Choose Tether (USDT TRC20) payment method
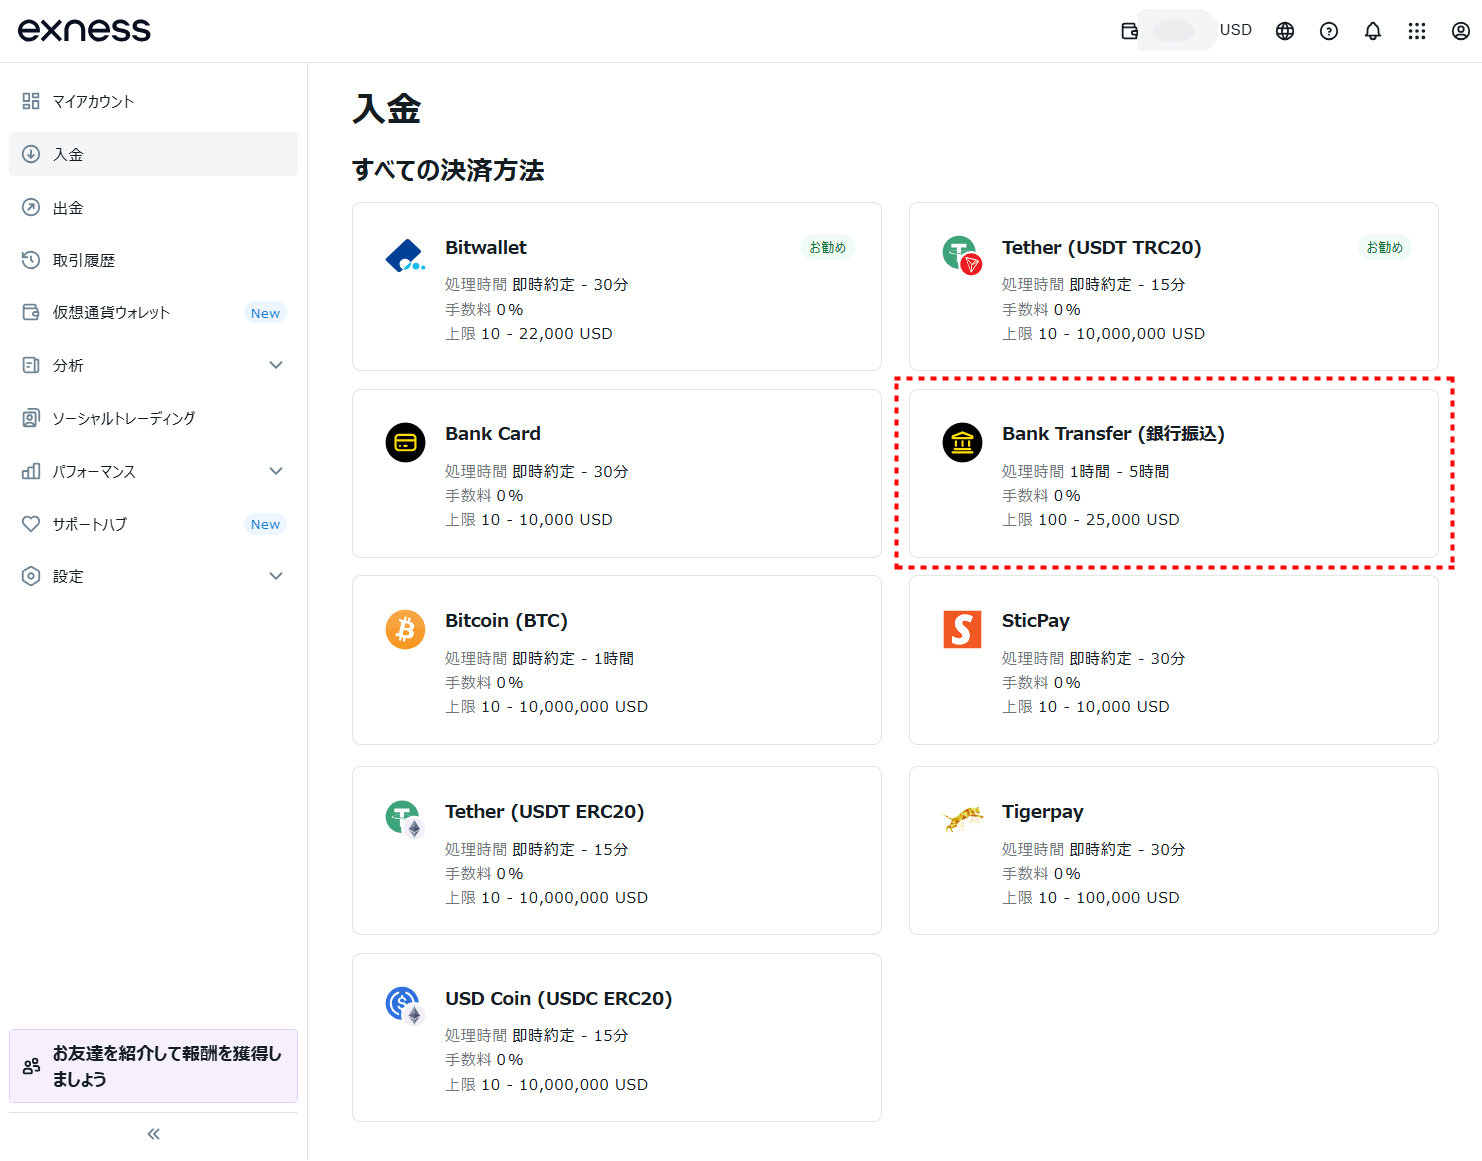Image resolution: width=1482 pixels, height=1161 pixels. point(1174,287)
